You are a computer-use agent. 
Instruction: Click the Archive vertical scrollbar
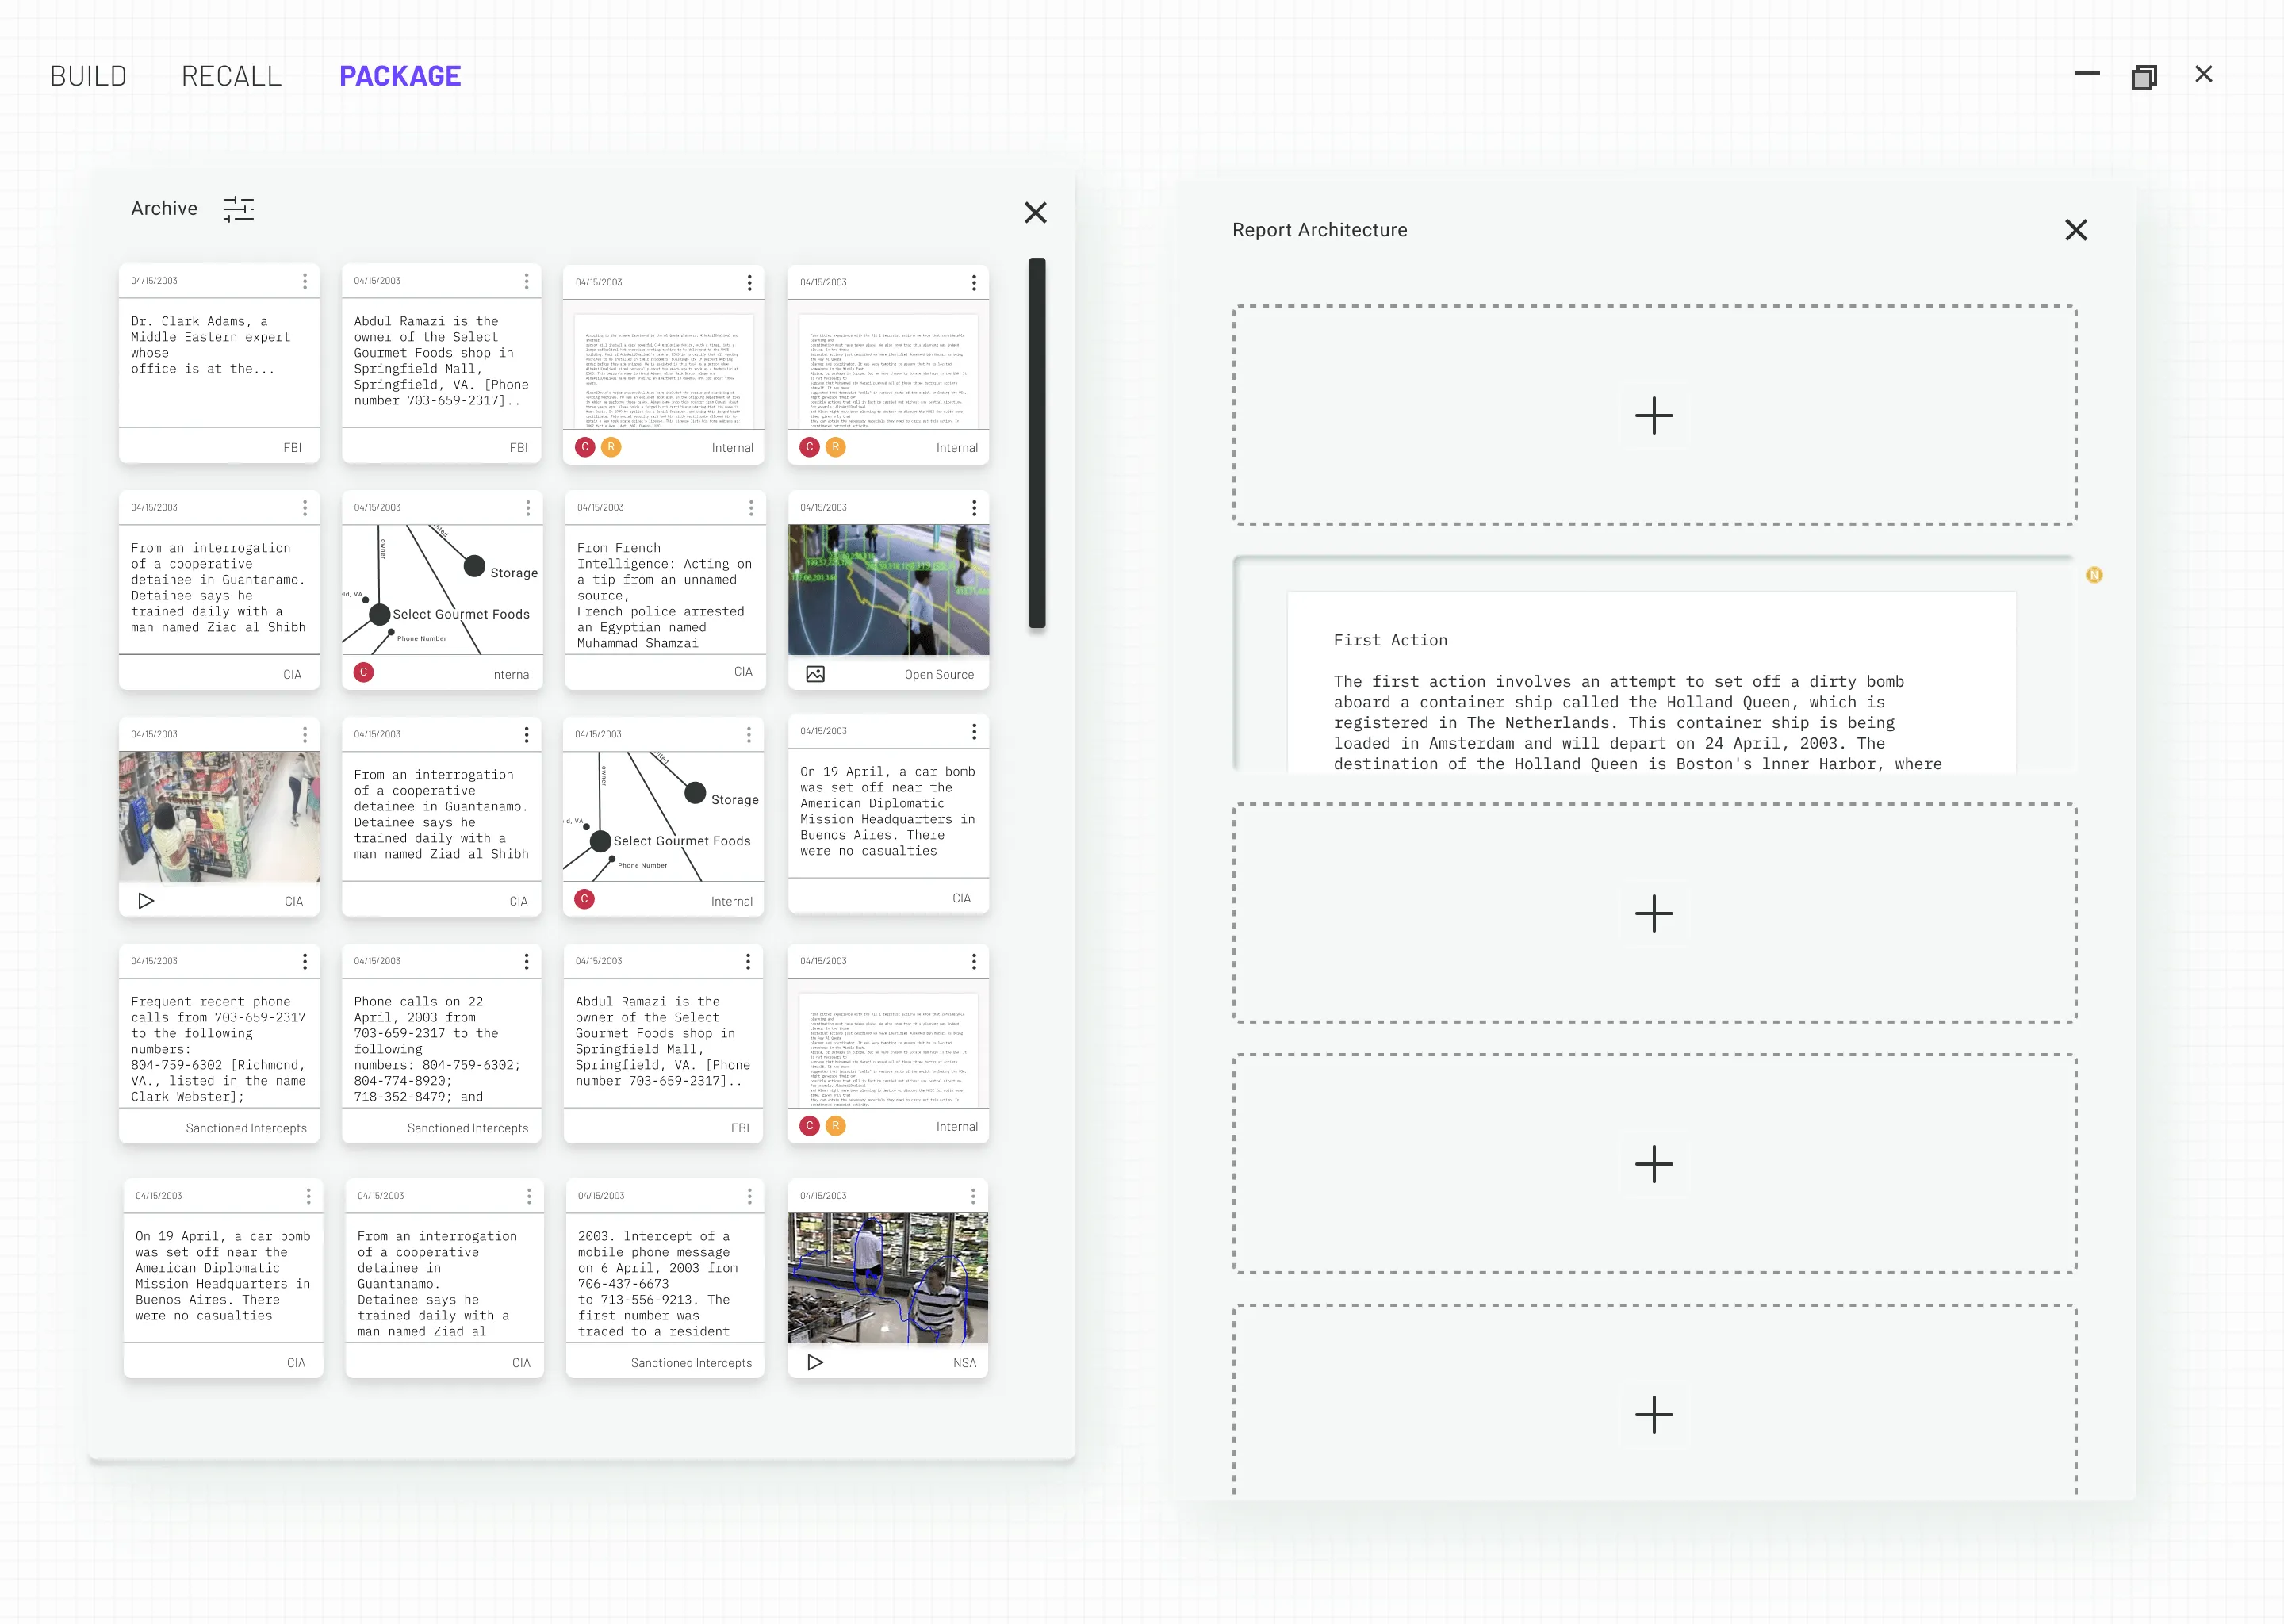[1037, 443]
